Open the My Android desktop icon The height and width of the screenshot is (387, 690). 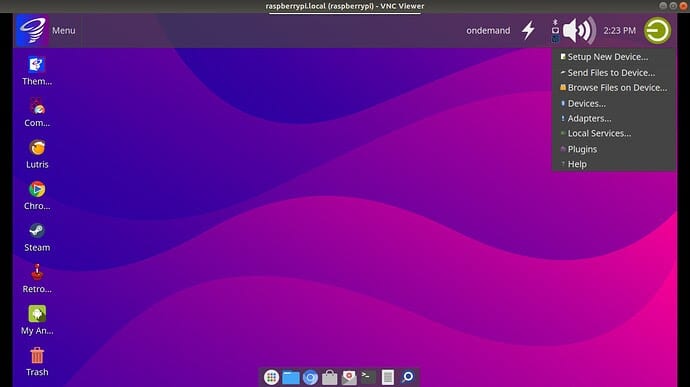click(37, 320)
